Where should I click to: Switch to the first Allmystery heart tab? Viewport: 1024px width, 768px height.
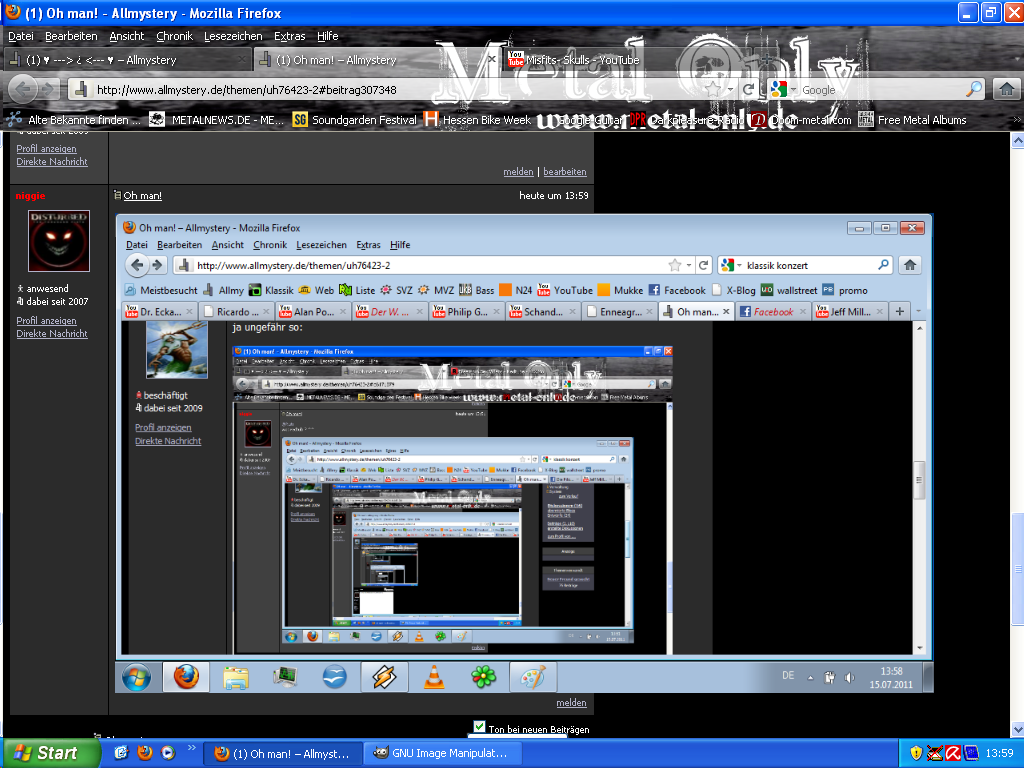click(x=127, y=60)
